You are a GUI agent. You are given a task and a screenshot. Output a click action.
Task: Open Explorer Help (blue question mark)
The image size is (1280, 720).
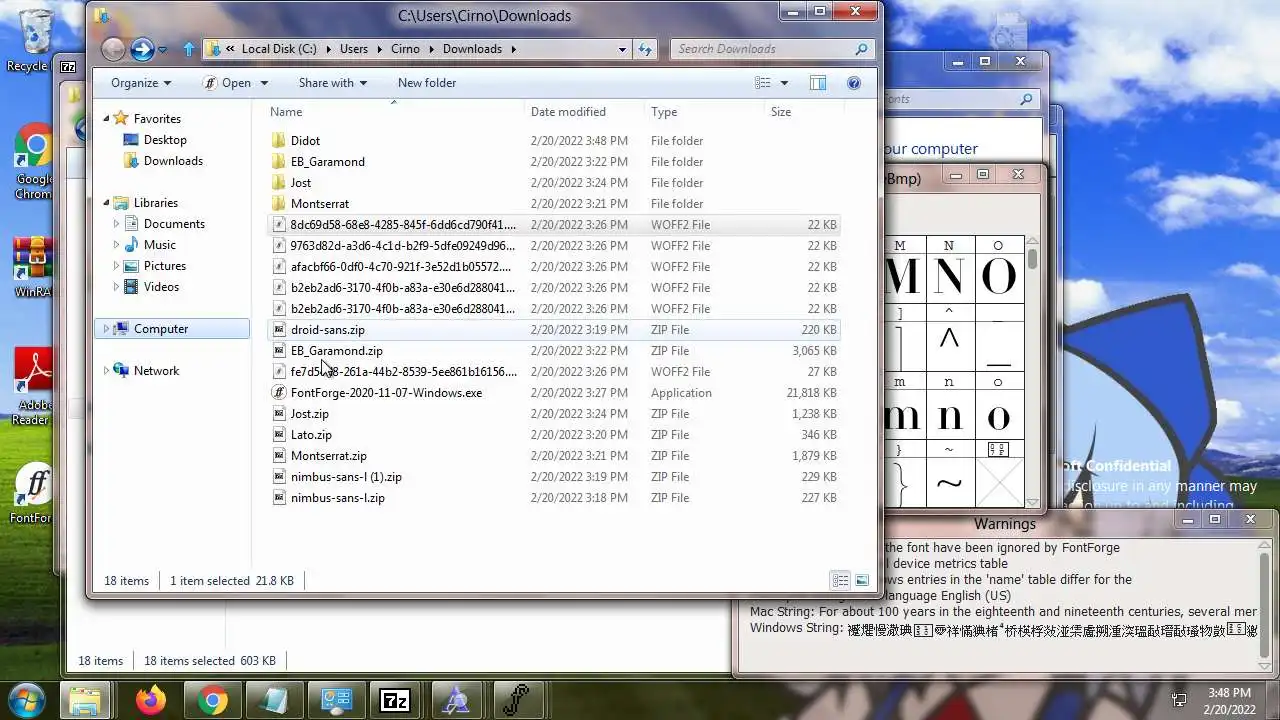pos(854,83)
